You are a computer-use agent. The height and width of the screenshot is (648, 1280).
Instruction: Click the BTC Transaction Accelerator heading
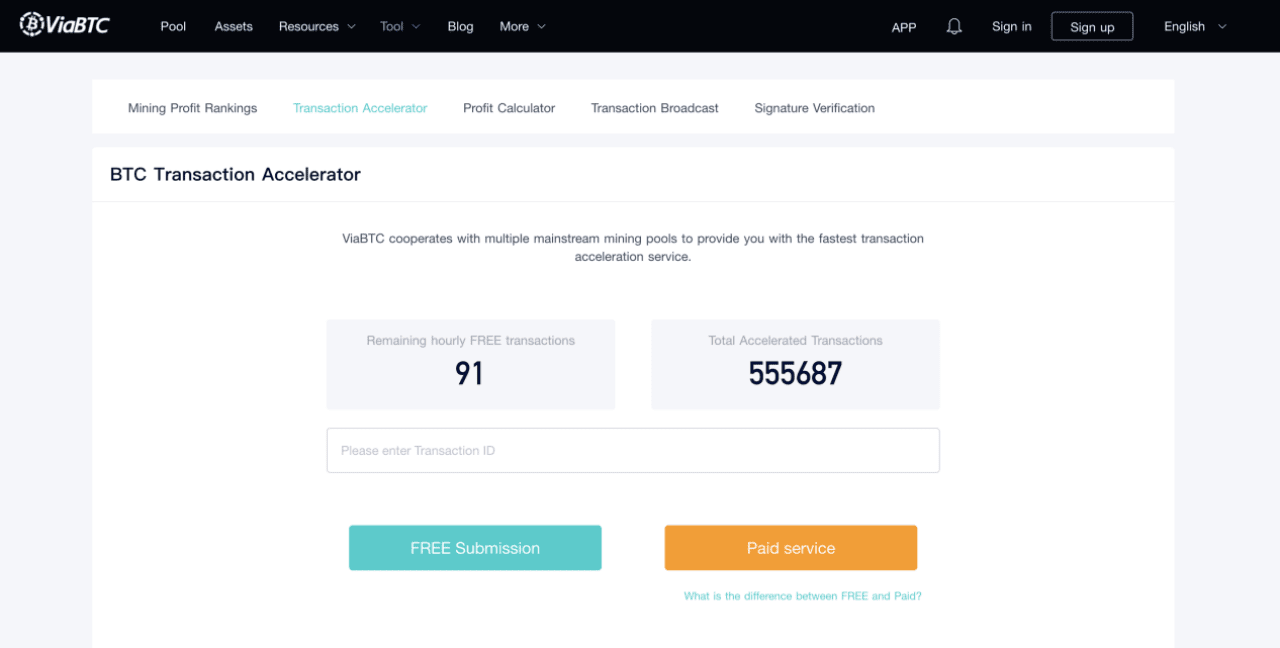coord(235,174)
